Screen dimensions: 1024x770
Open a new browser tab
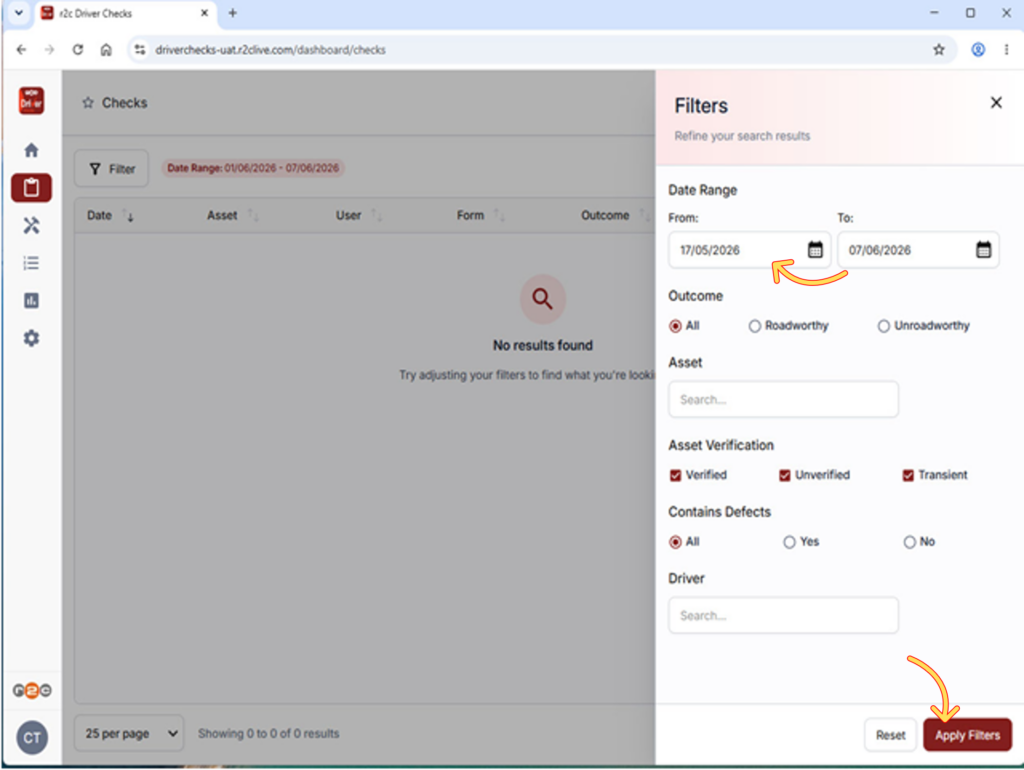point(232,13)
